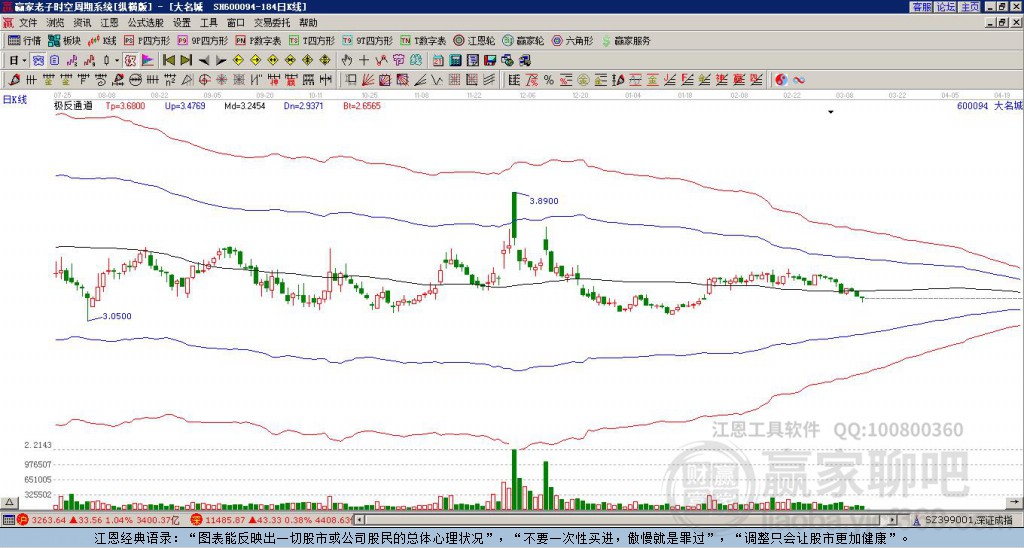1024x548 pixels.
Task: Click the 日K线 label
Action: 14,100
